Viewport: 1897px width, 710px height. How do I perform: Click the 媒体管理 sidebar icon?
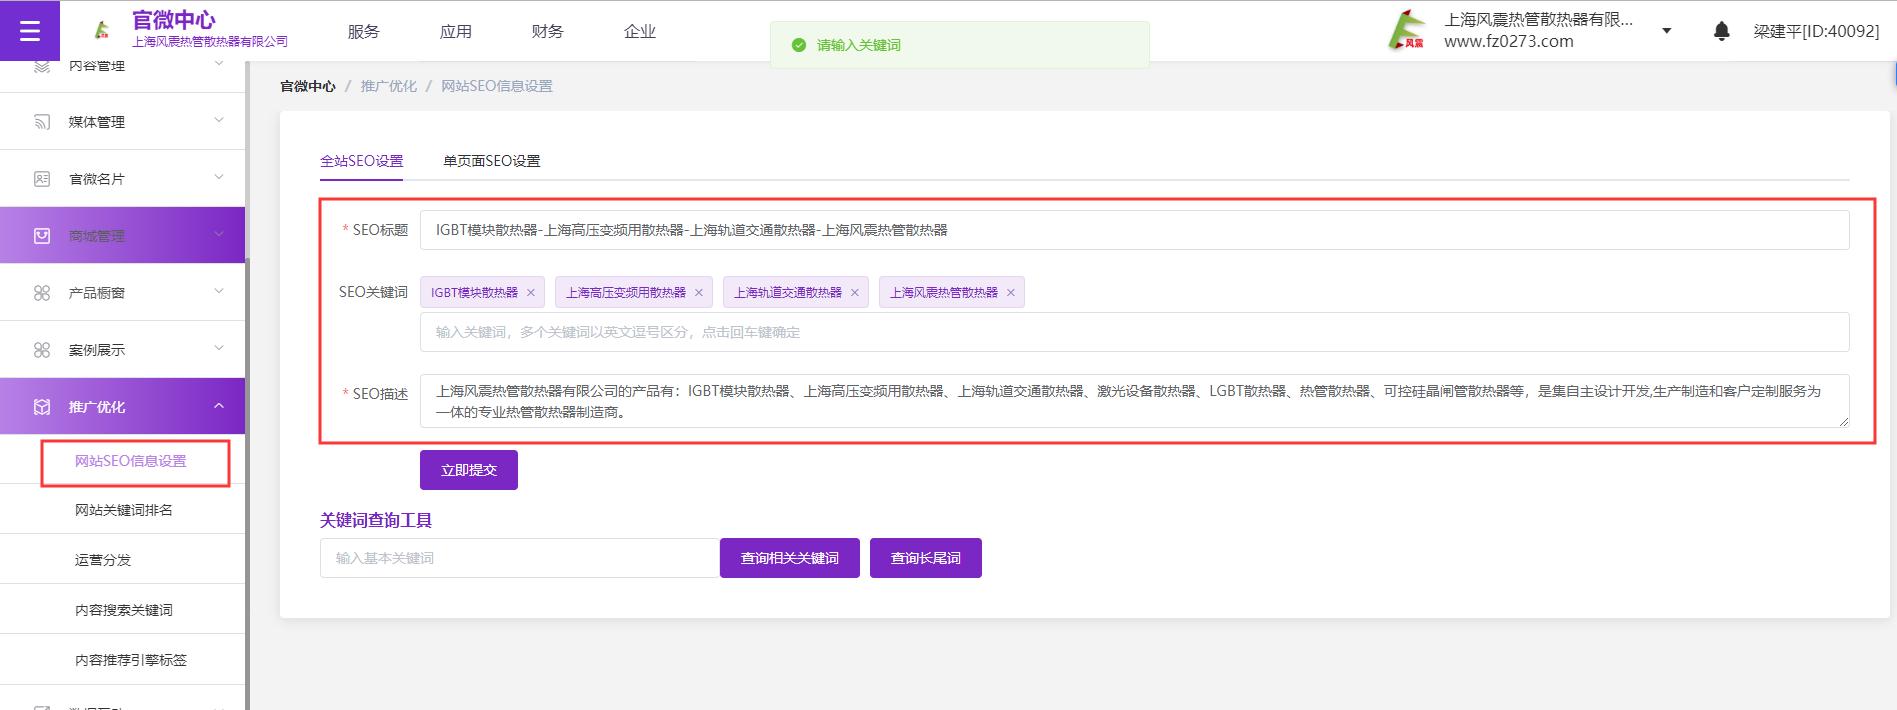[42, 122]
